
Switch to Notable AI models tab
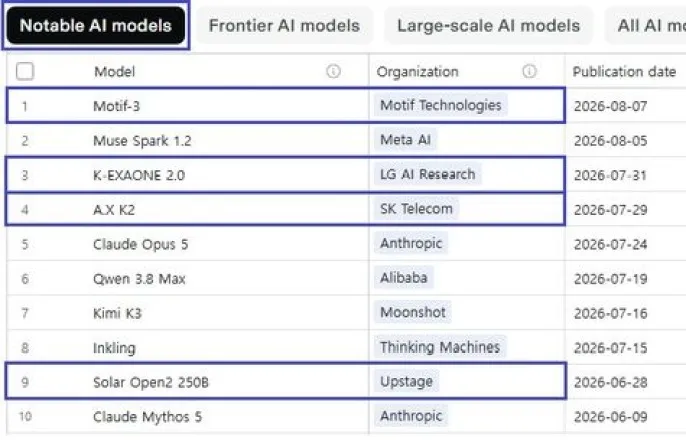(x=96, y=25)
